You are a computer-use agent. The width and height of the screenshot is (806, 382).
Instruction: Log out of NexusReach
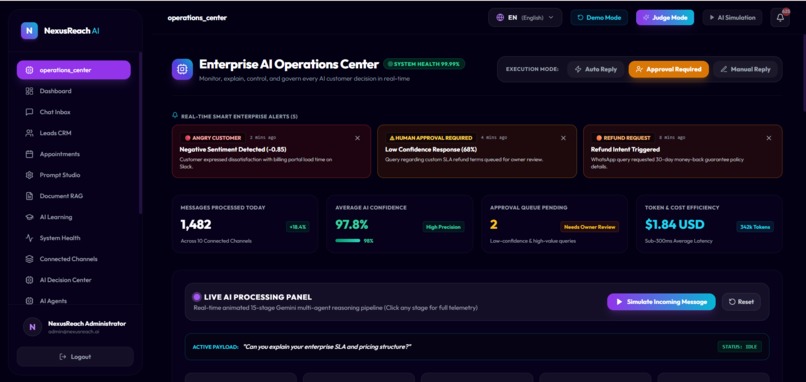tap(75, 357)
